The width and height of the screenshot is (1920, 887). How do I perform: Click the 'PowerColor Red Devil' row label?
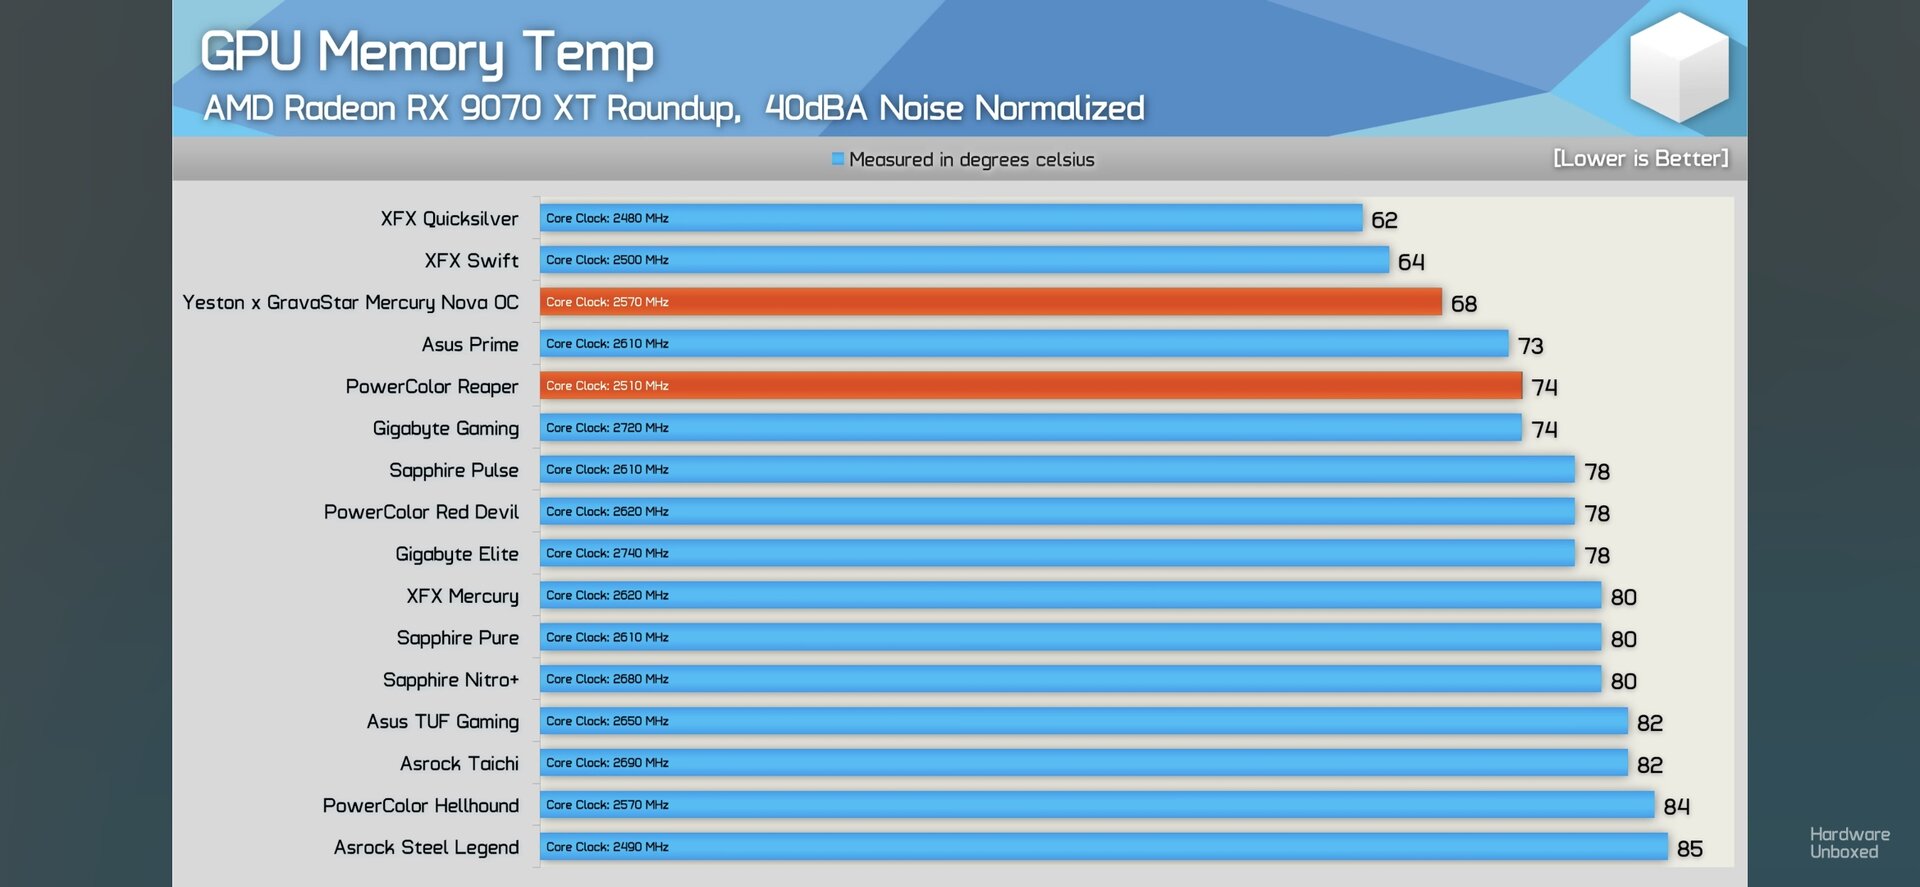(421, 512)
